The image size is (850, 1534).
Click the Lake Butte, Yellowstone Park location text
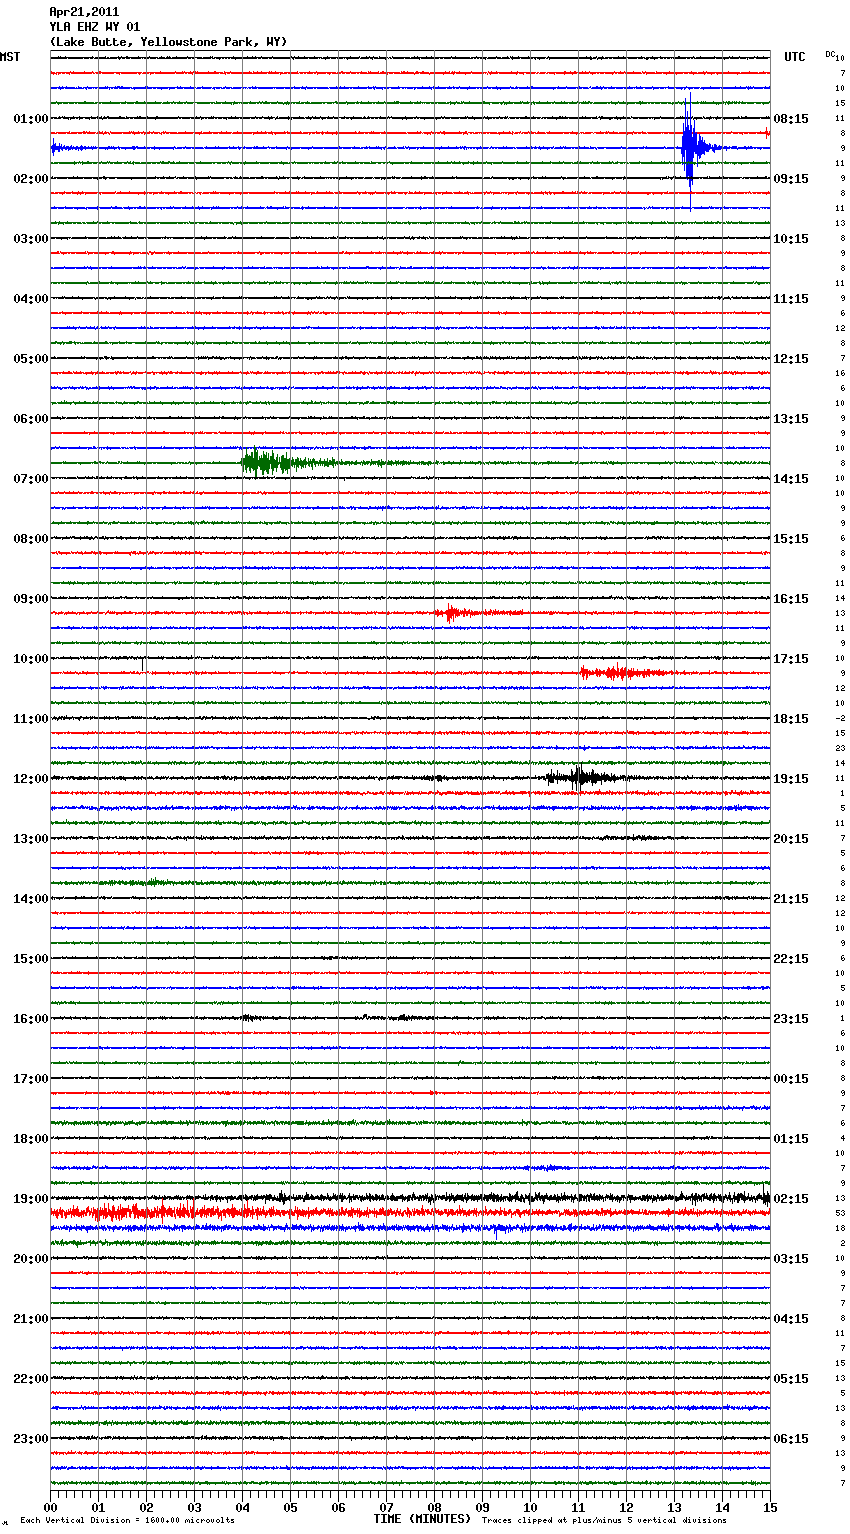coord(168,42)
